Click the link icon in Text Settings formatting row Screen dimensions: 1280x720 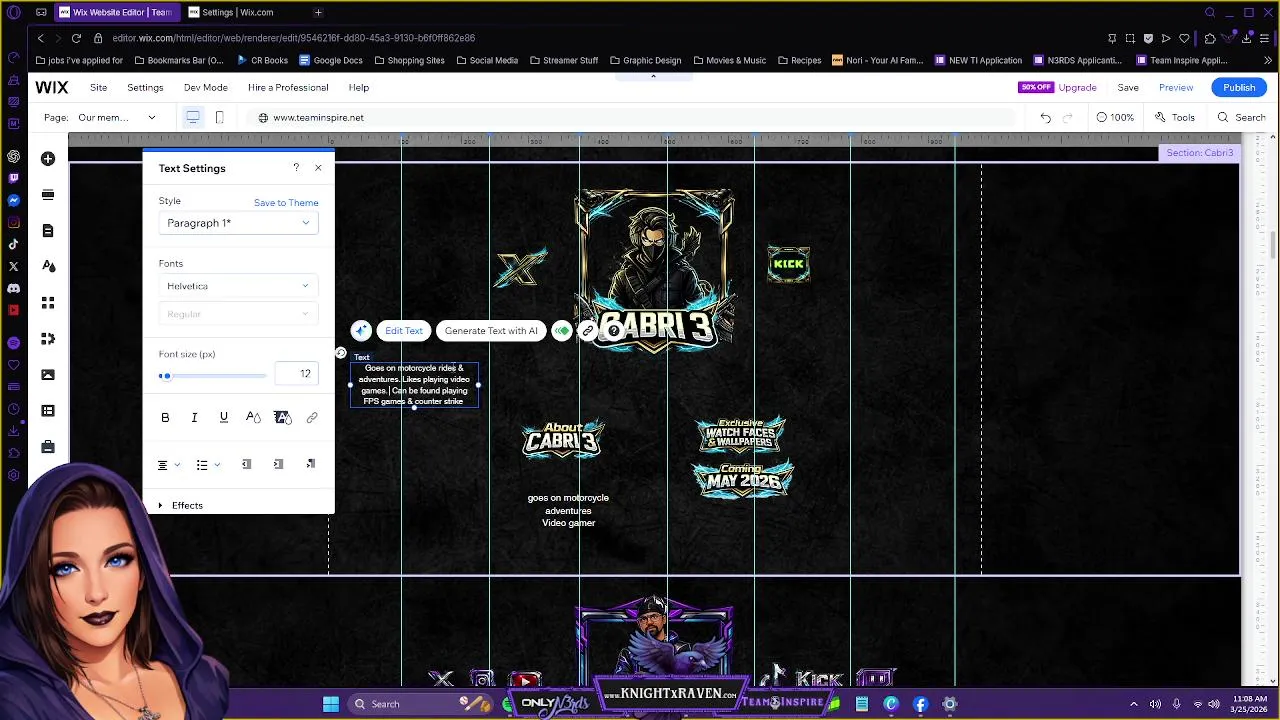tap(312, 418)
